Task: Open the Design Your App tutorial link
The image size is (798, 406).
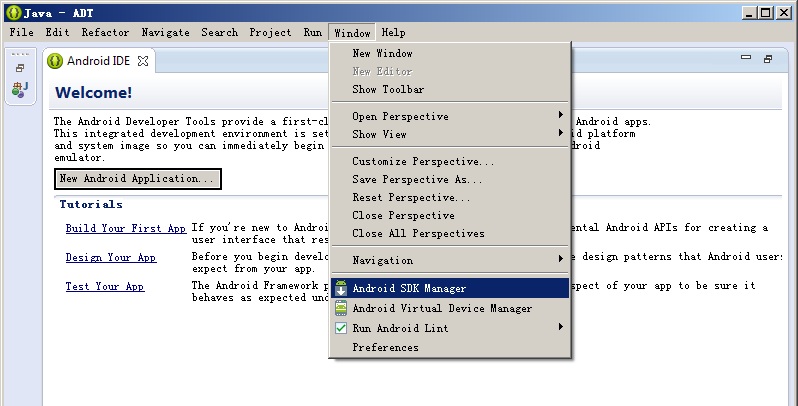Action: pos(111,257)
